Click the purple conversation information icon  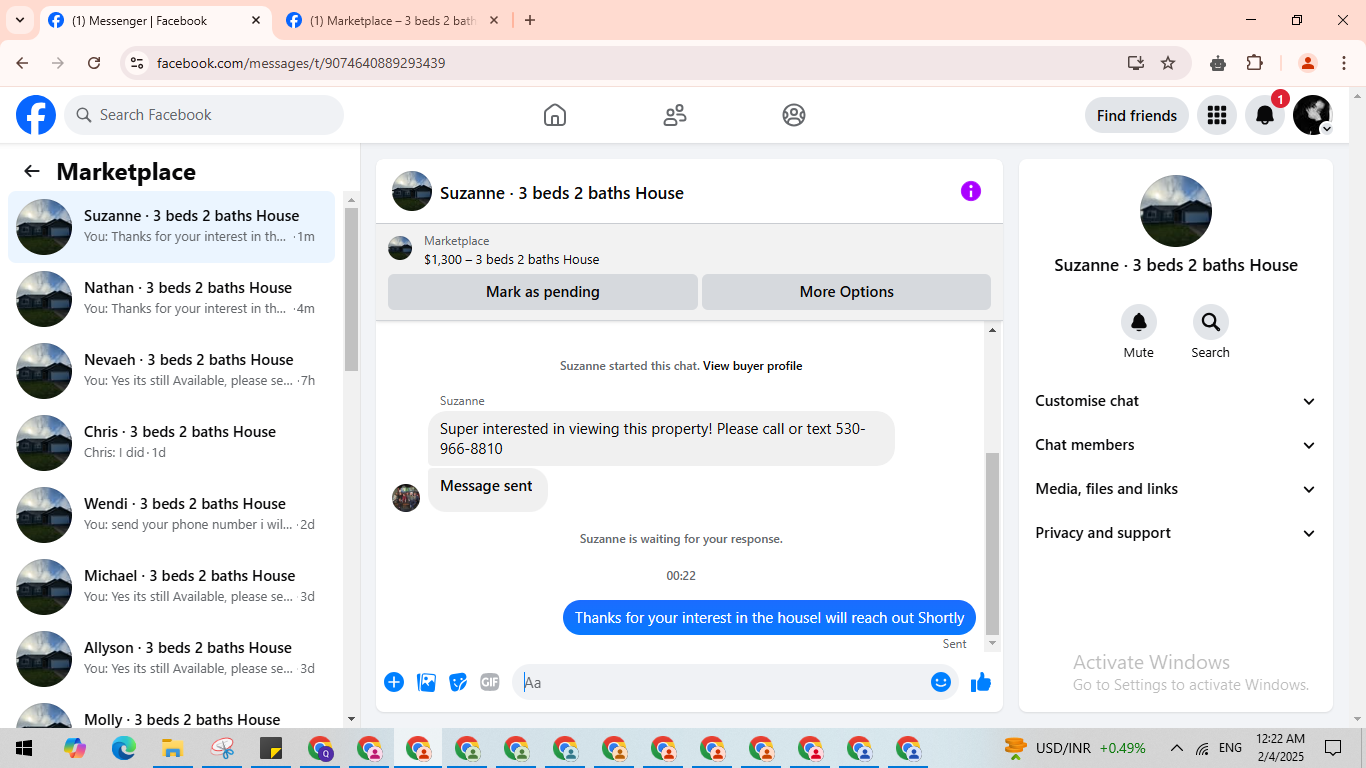[x=971, y=191]
